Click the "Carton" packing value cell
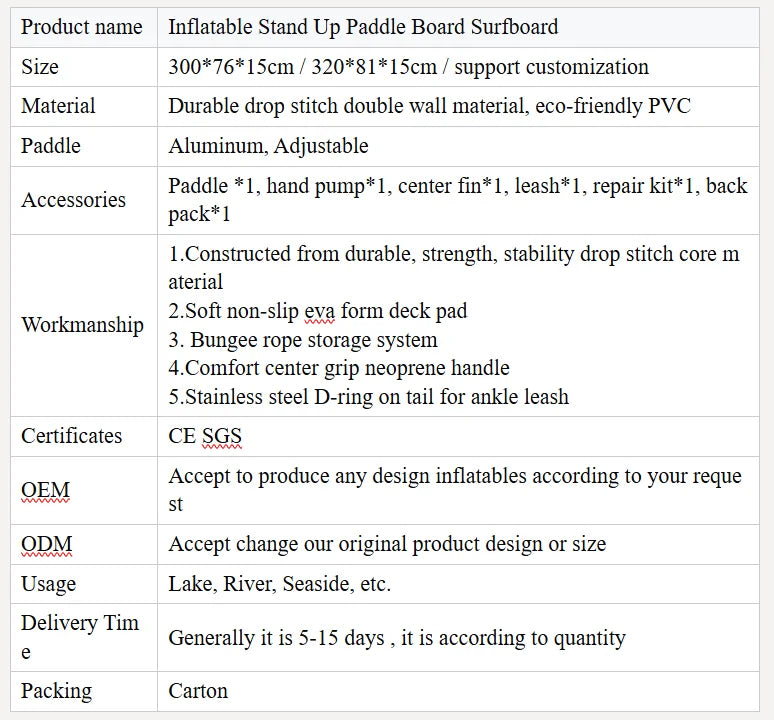The image size is (774, 720). 198,691
